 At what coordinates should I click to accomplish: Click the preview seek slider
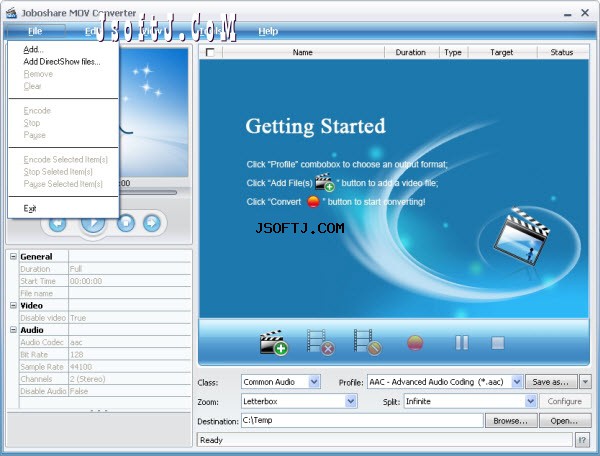coord(148,192)
